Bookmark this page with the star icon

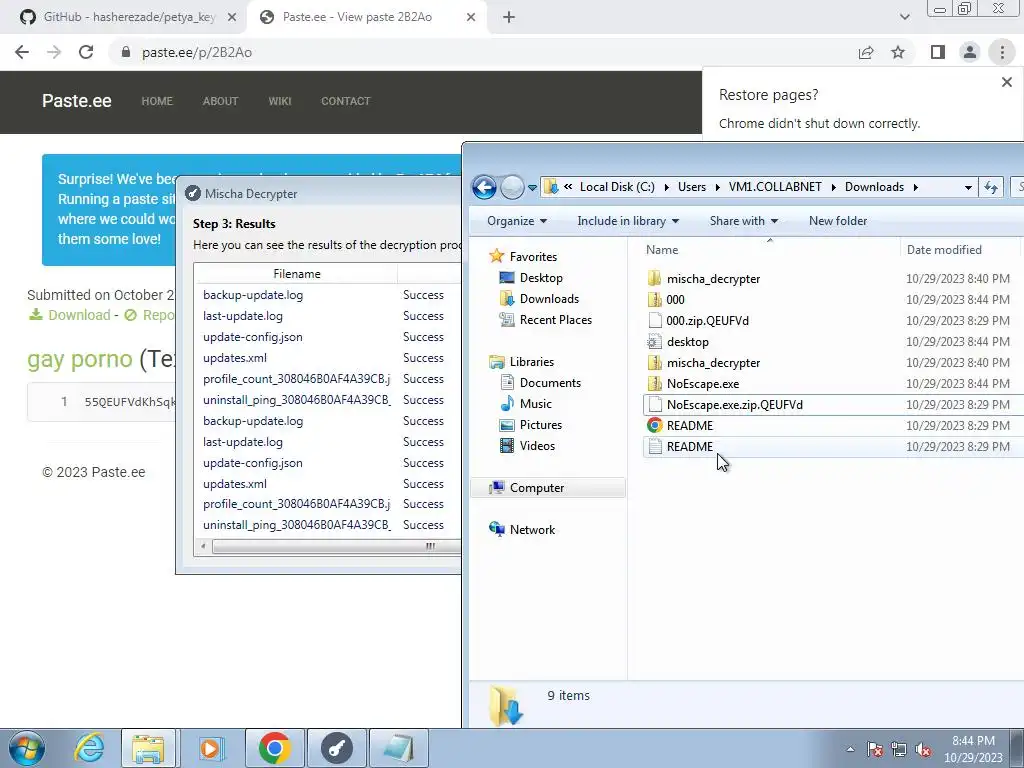pyautogui.click(x=898, y=52)
